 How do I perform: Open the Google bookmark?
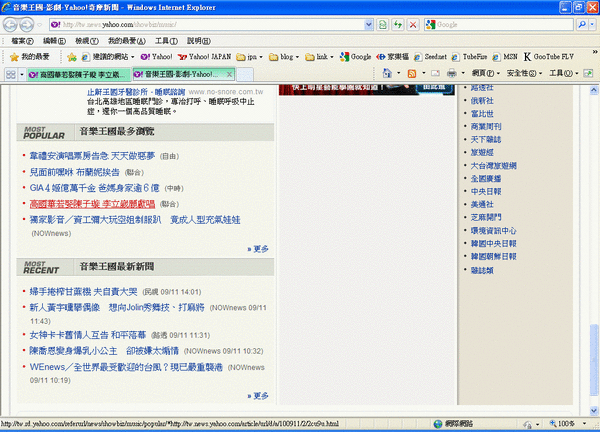(x=355, y=57)
